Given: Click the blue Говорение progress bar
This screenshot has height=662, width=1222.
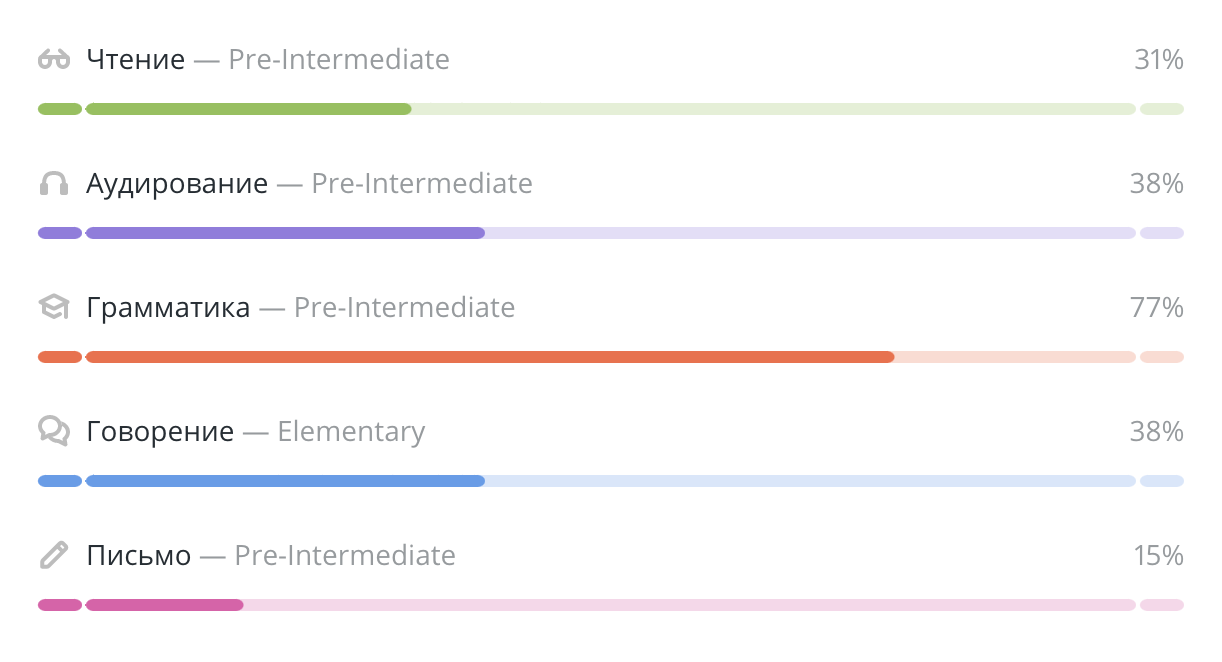Looking at the screenshot, I should point(610,481).
